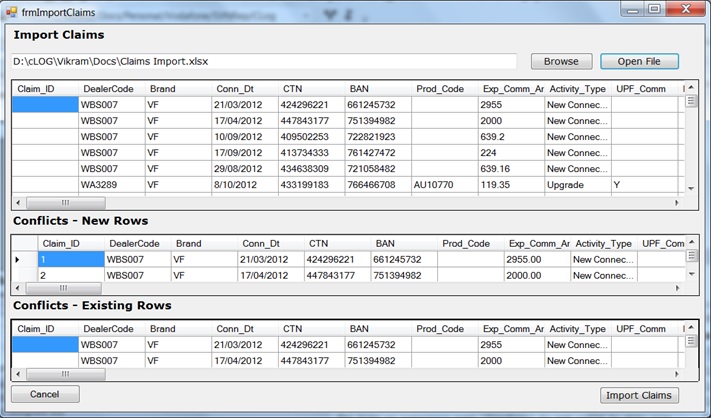
Task: Click the Browse button
Action: 561,61
